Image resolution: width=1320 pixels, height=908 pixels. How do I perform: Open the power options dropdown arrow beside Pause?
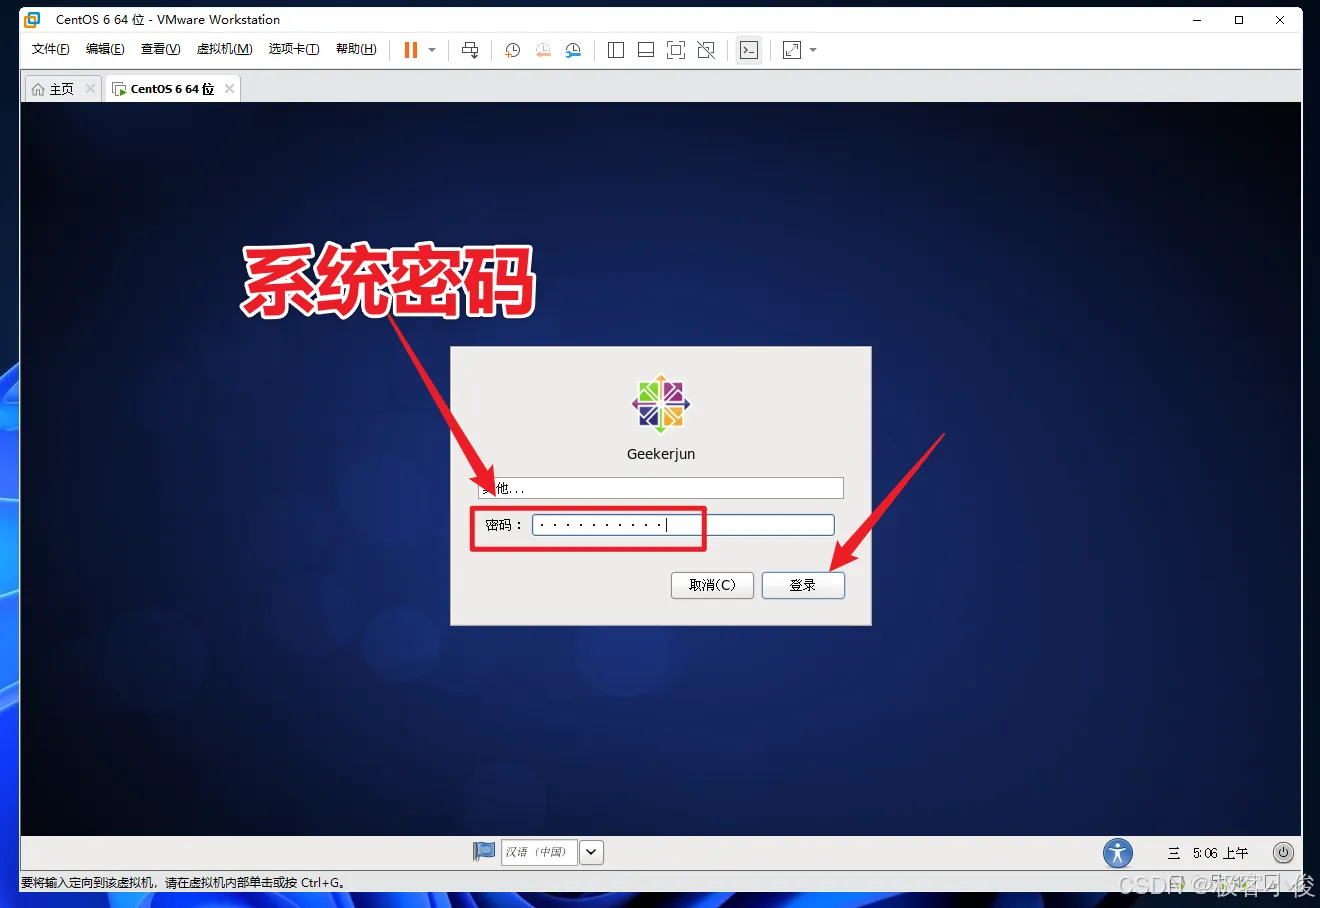432,50
